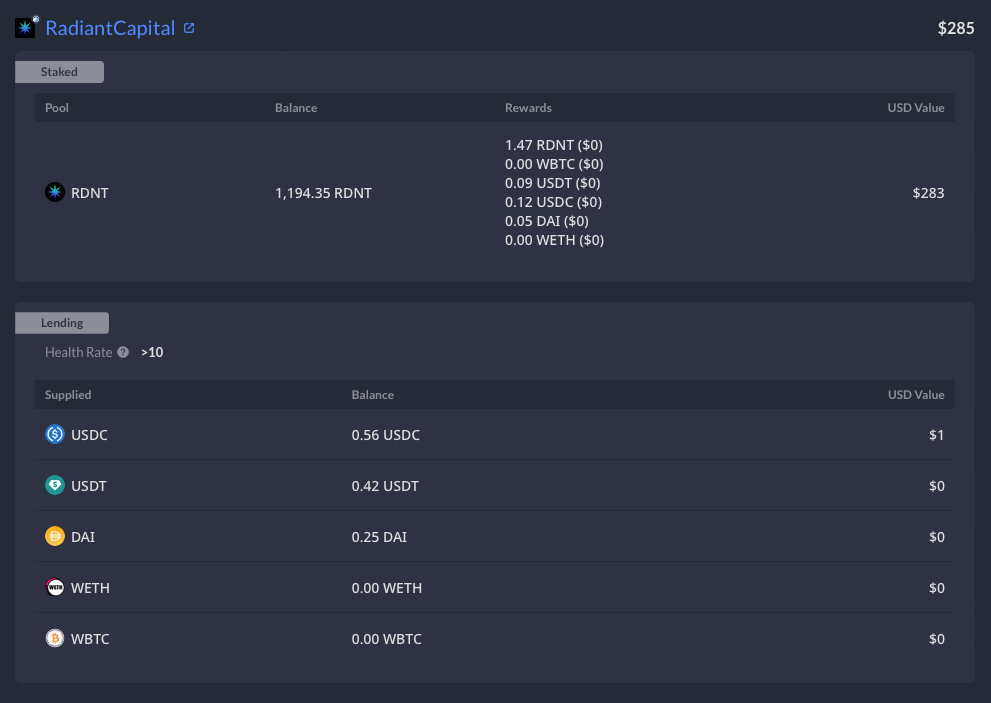
Task: Click the $0 value in USDT row
Action: point(937,486)
